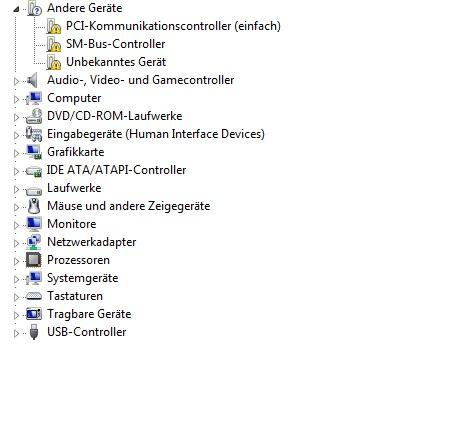Select 'PCI-Kommunikationscontroller (einfach)' entry text
Screen dimensions: 475x437
pos(173,26)
